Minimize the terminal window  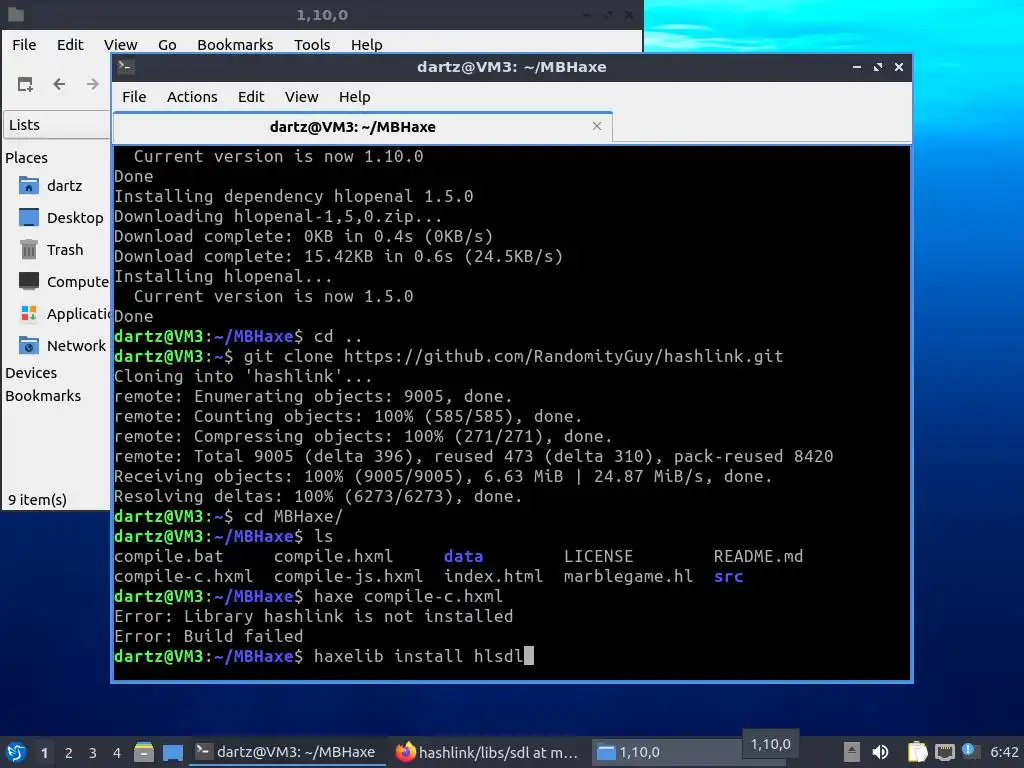pos(857,67)
